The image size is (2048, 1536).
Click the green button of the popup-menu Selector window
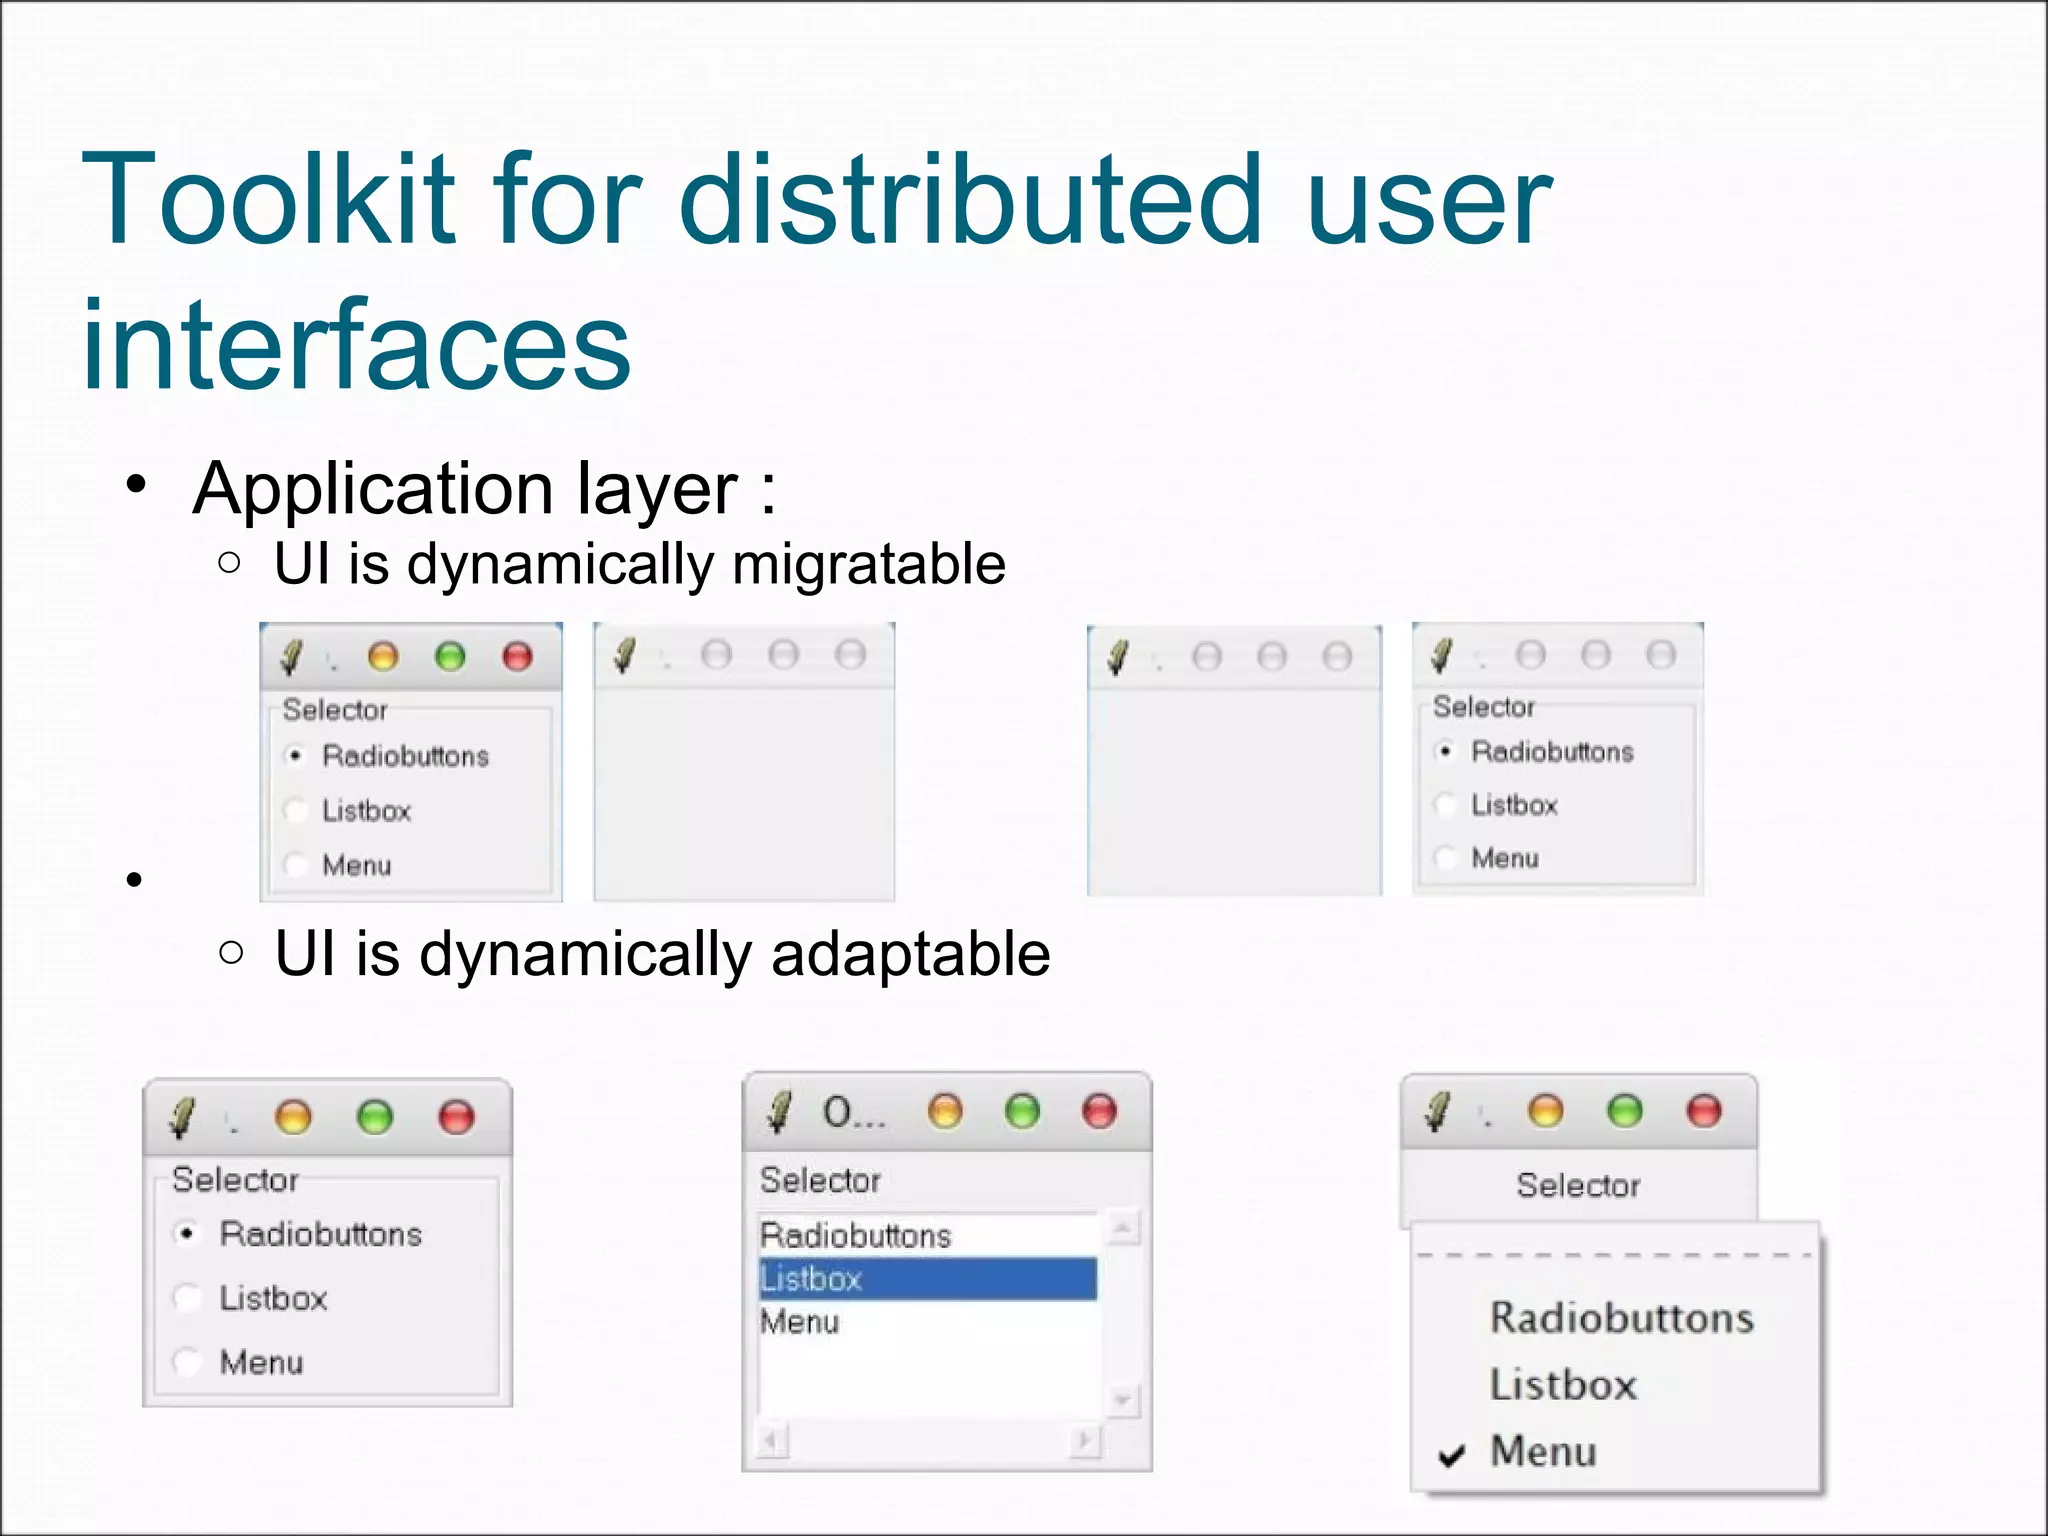(1625, 1111)
